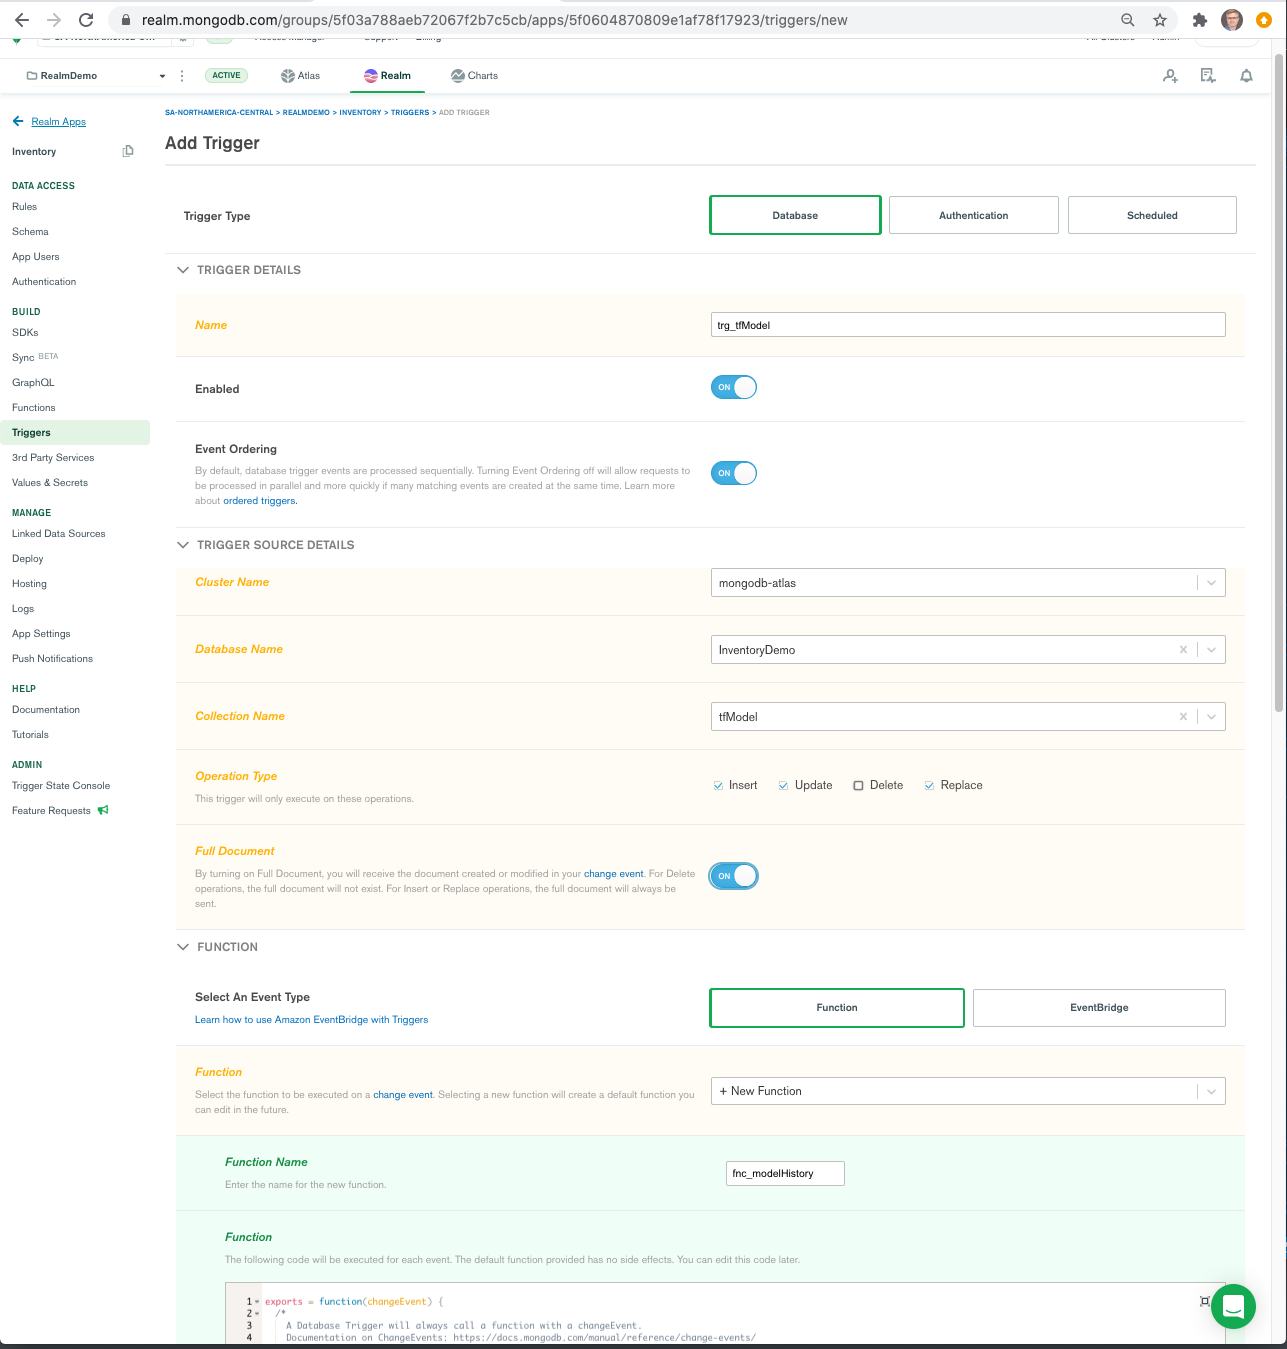Toggle the Event Ordering switch
The height and width of the screenshot is (1349, 1287).
pyautogui.click(x=734, y=473)
